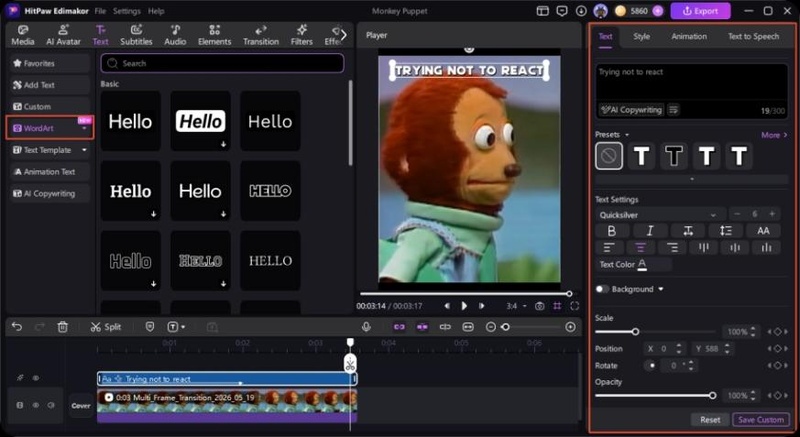Open the line spacing option
Viewport: 800px width, 437px height.
coord(725,231)
